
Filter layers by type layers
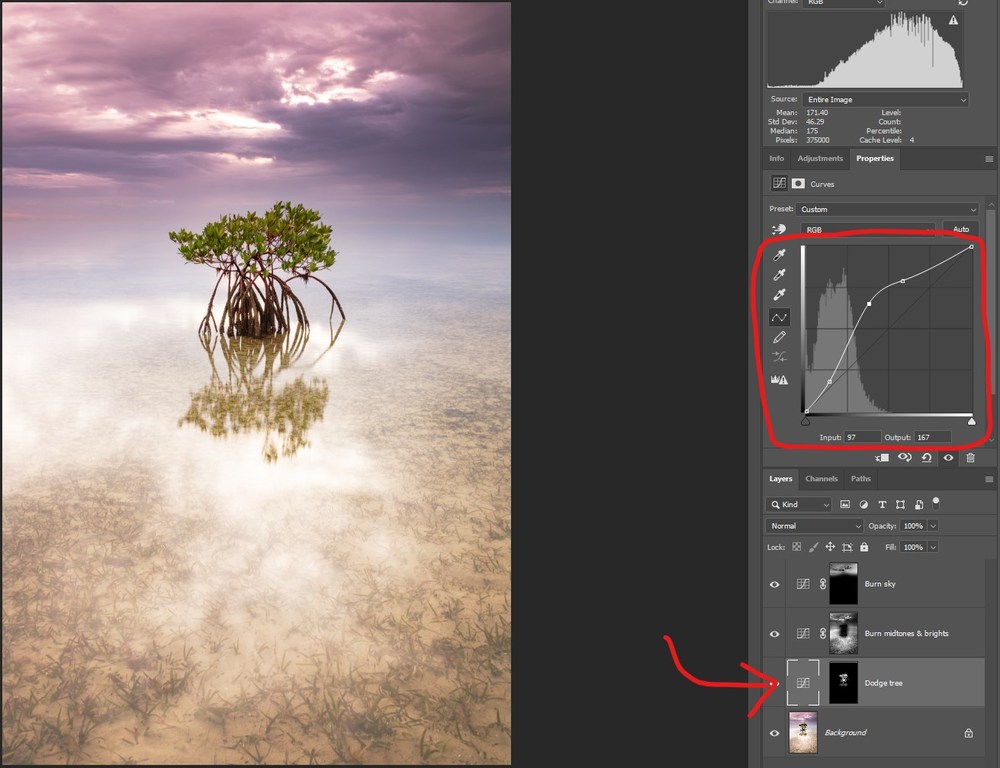[882, 505]
